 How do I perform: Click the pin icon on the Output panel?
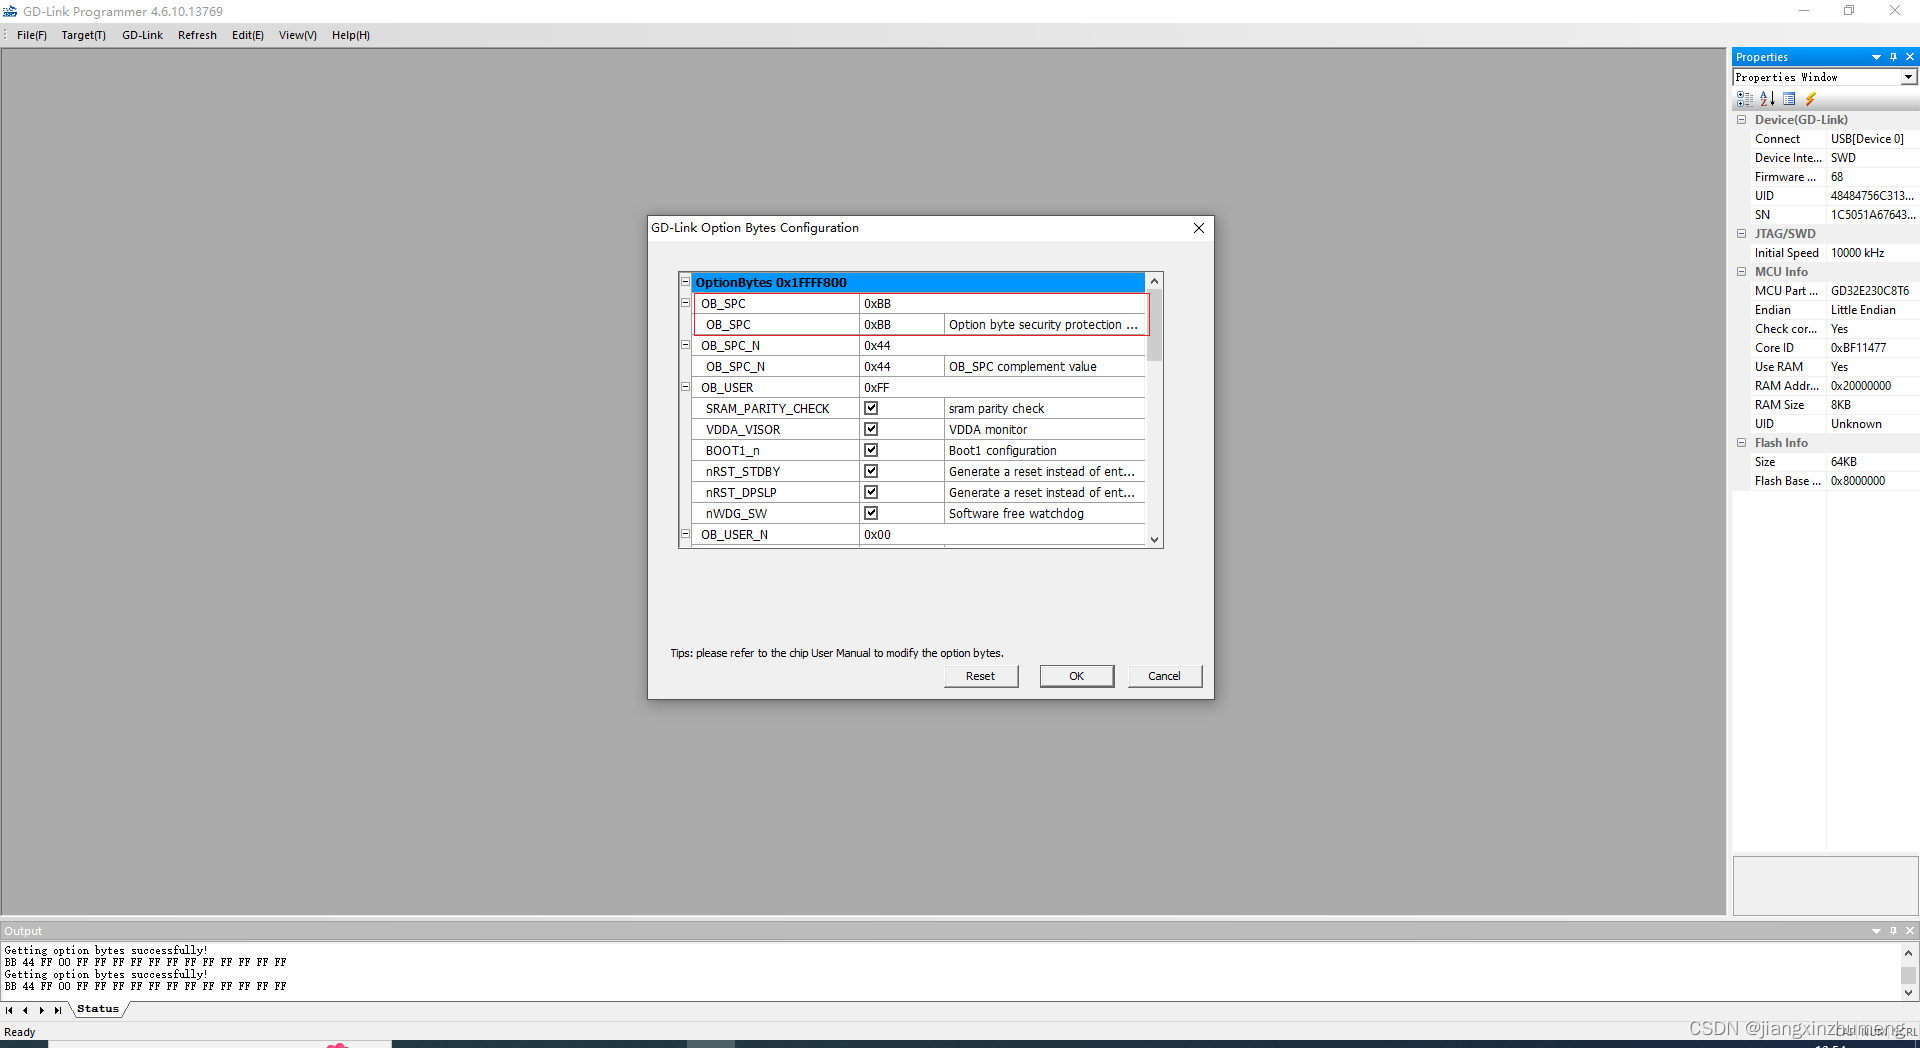[x=1892, y=931]
